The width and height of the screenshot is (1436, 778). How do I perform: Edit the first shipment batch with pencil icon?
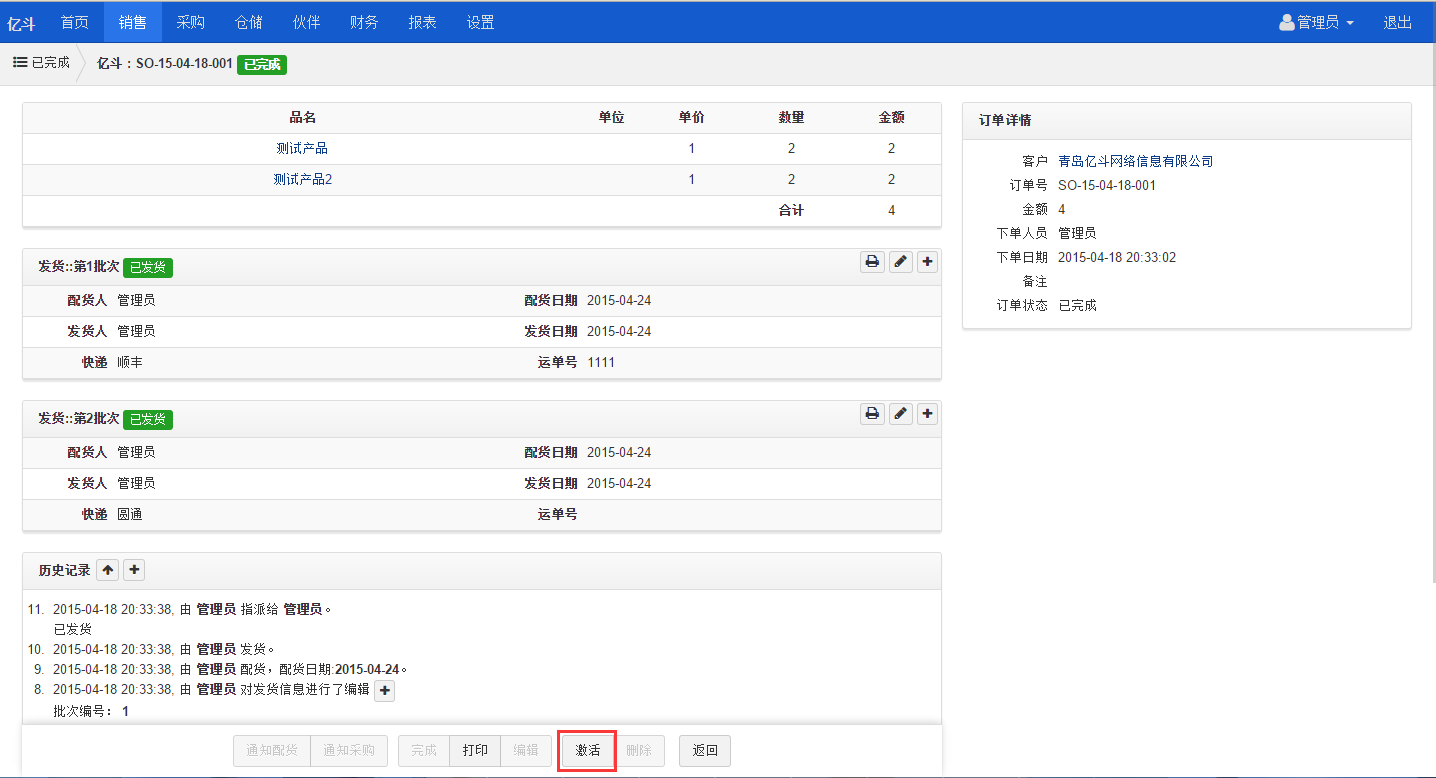coord(900,262)
